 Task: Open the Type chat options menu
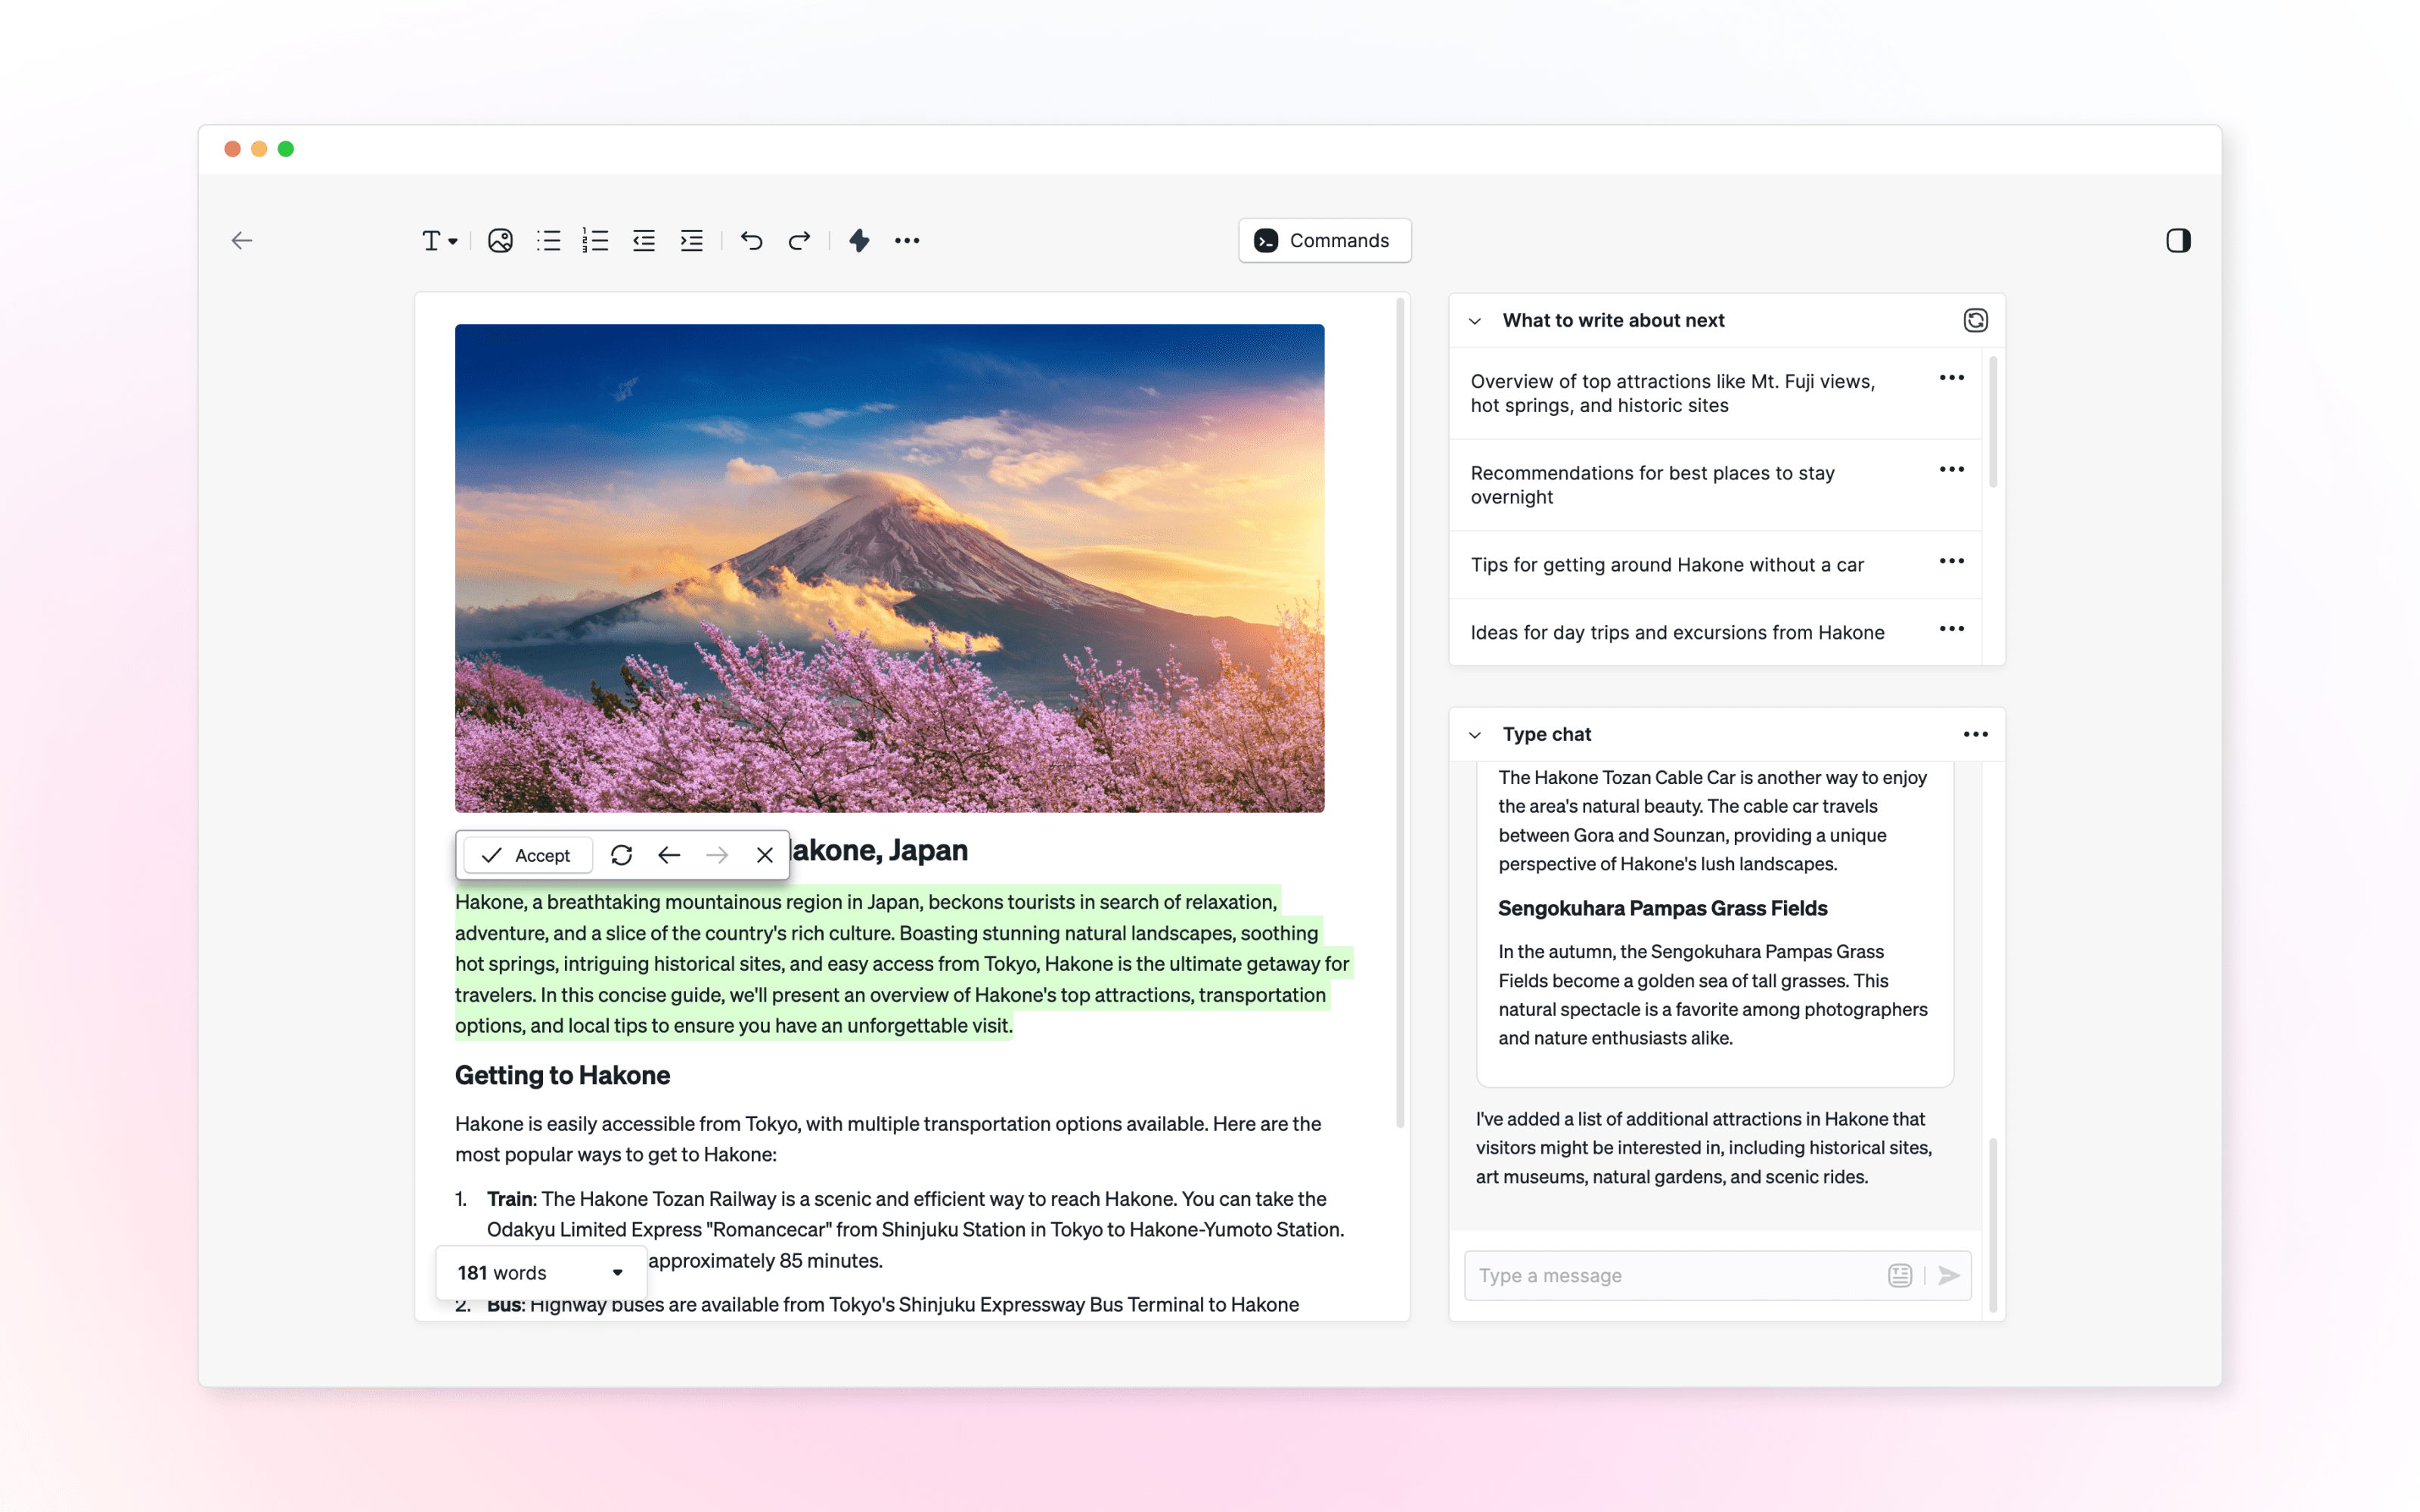click(x=1975, y=734)
